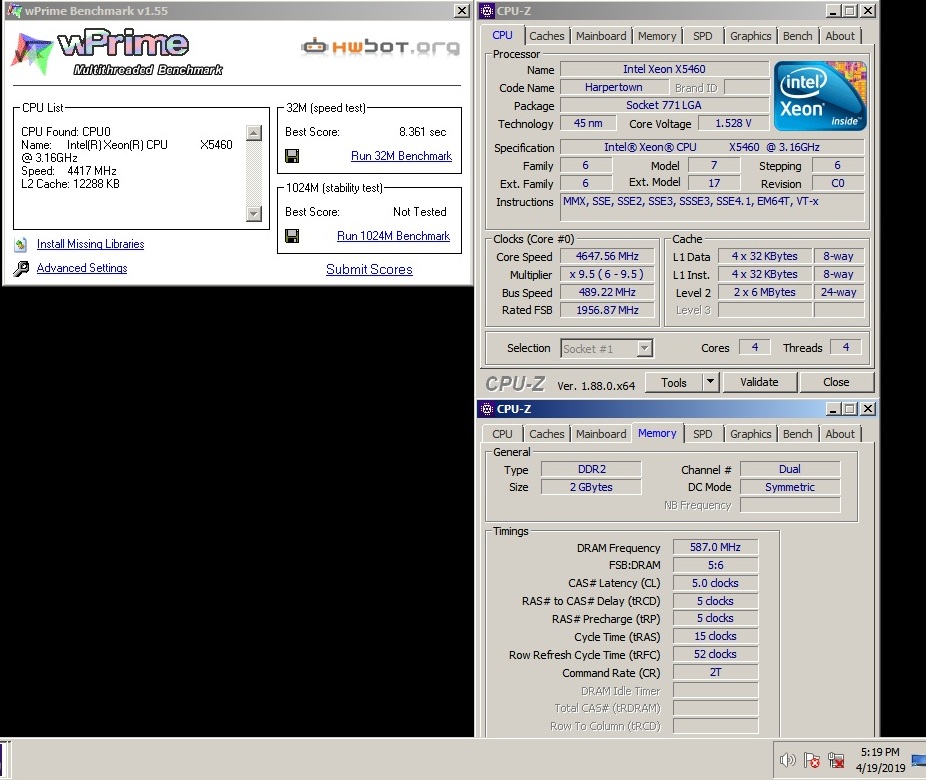The height and width of the screenshot is (780, 926).
Task: Click Core Speed value 4647.56 MHz
Action: pos(607,256)
